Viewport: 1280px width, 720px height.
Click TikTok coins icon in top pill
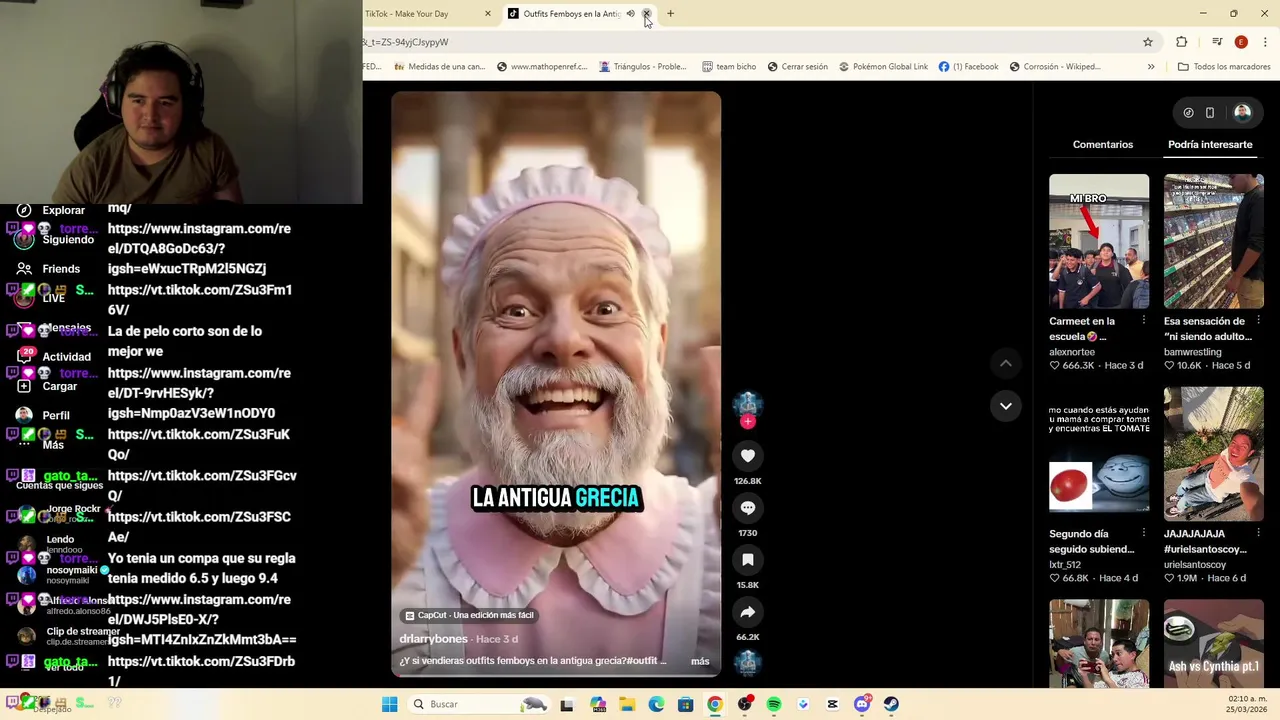(1188, 113)
